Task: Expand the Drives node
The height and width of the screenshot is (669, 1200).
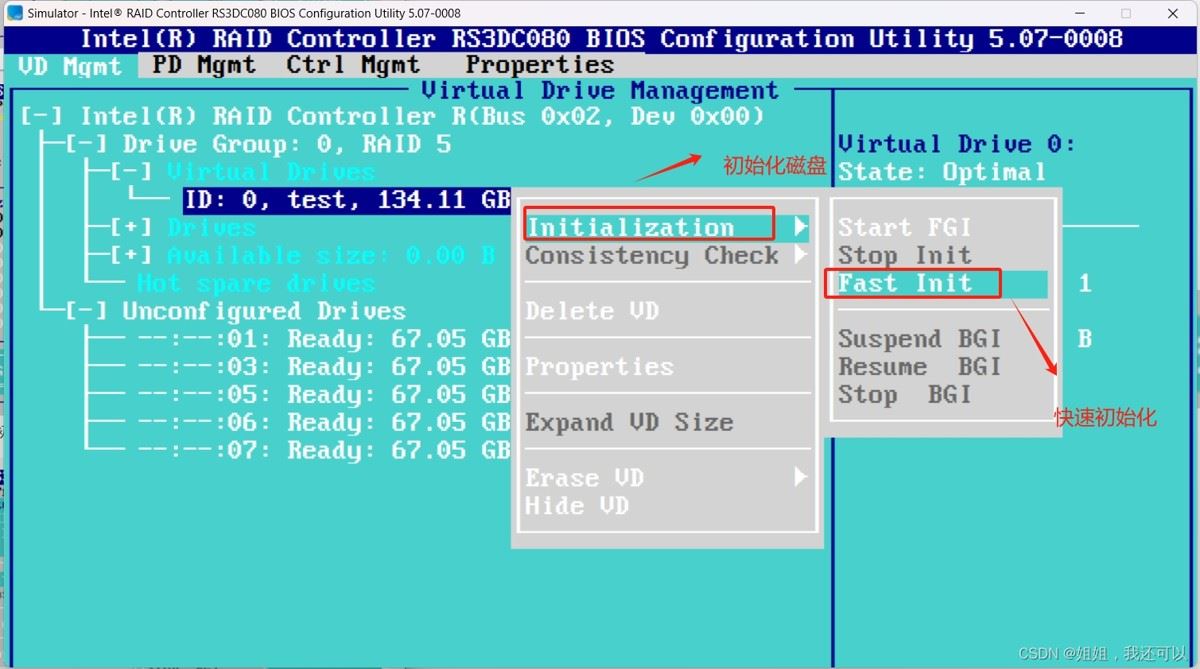Action: [131, 227]
